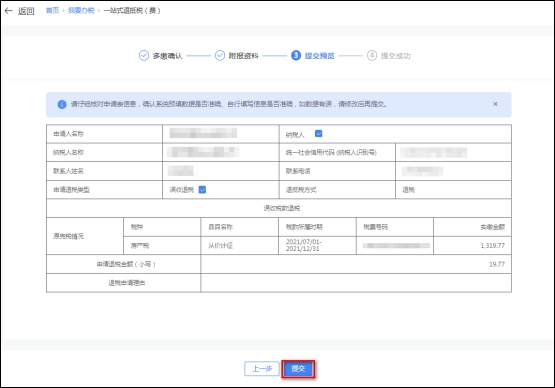Select the 多缴确认 step label
The height and width of the screenshot is (388, 555).
[167, 56]
